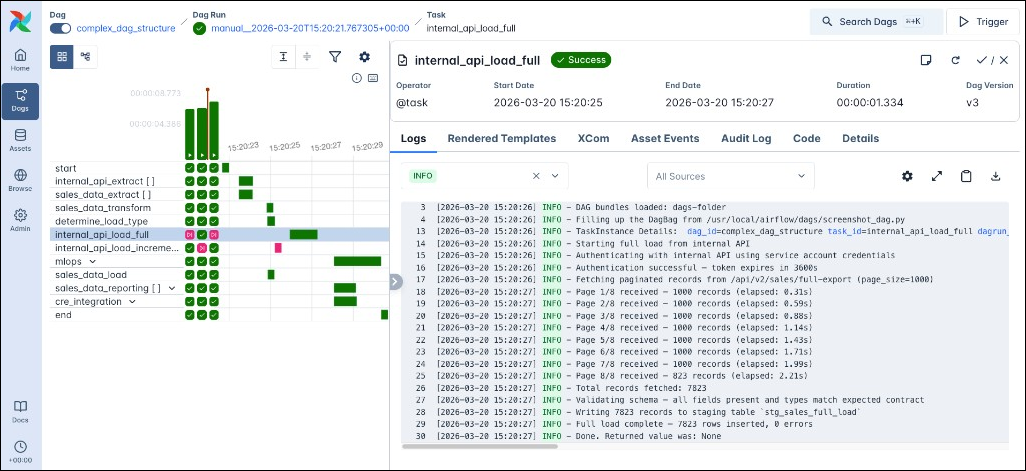Click the clear task instance refresh icon

(x=955, y=60)
